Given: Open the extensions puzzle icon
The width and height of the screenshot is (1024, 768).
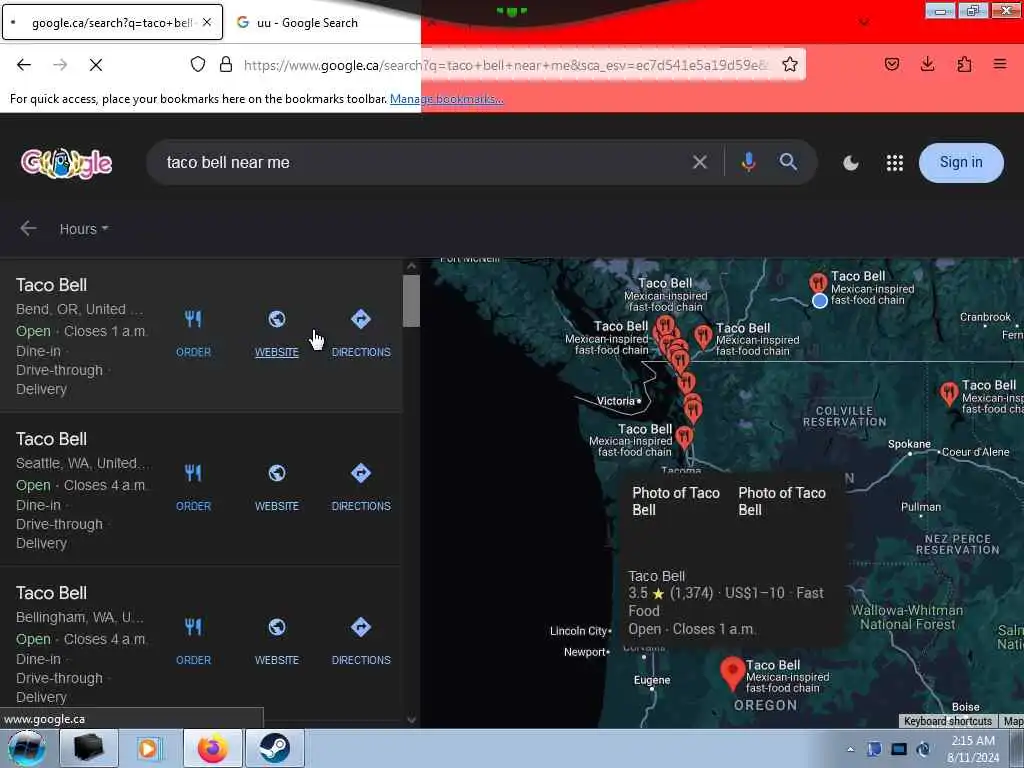Looking at the screenshot, I should [x=964, y=64].
